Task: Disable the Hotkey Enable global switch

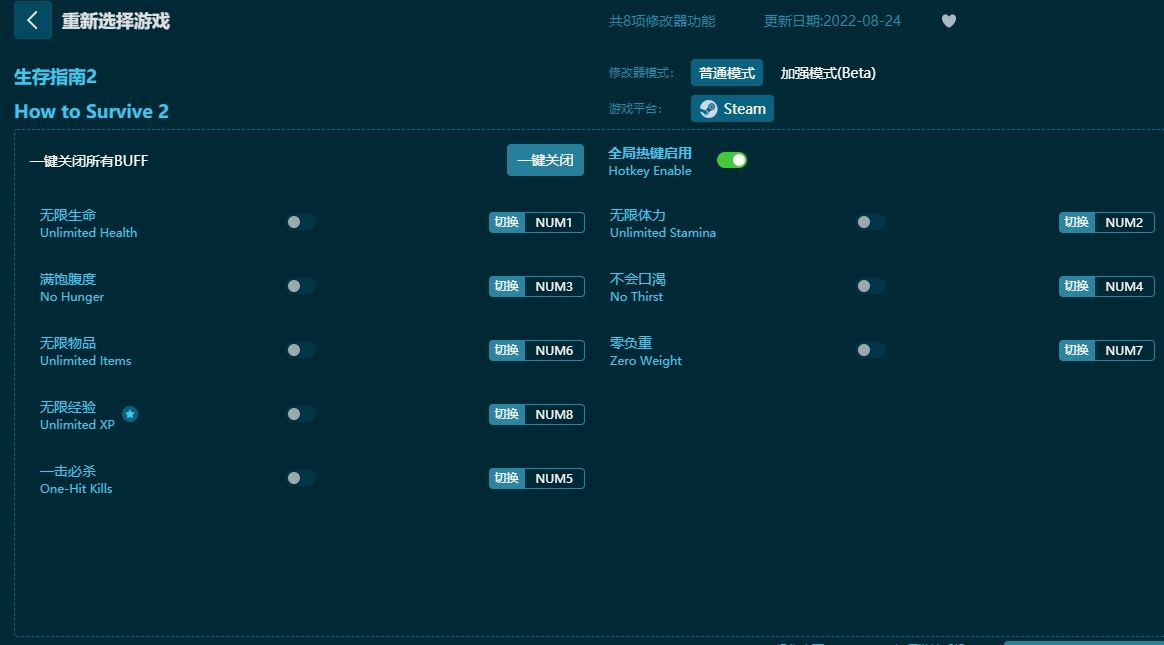Action: click(732, 159)
